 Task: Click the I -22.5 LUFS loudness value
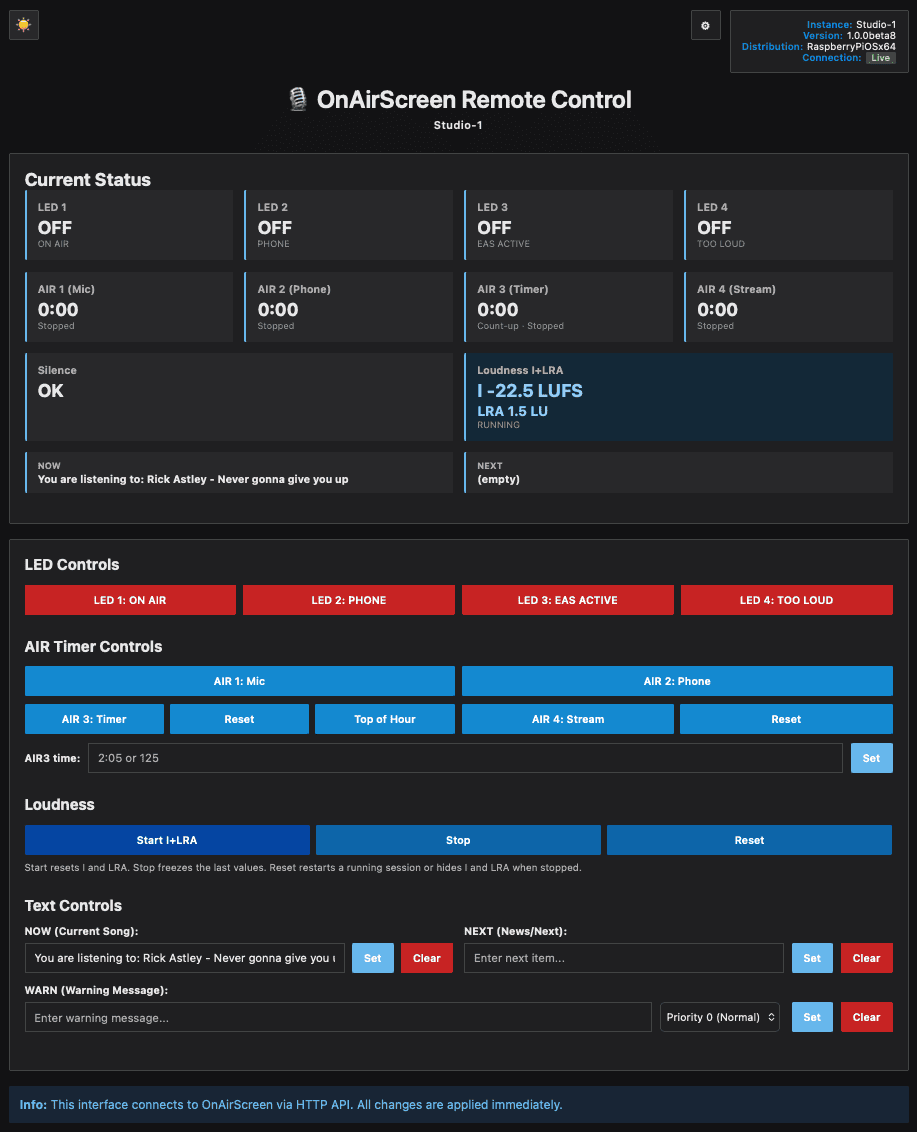pyautogui.click(x=530, y=391)
